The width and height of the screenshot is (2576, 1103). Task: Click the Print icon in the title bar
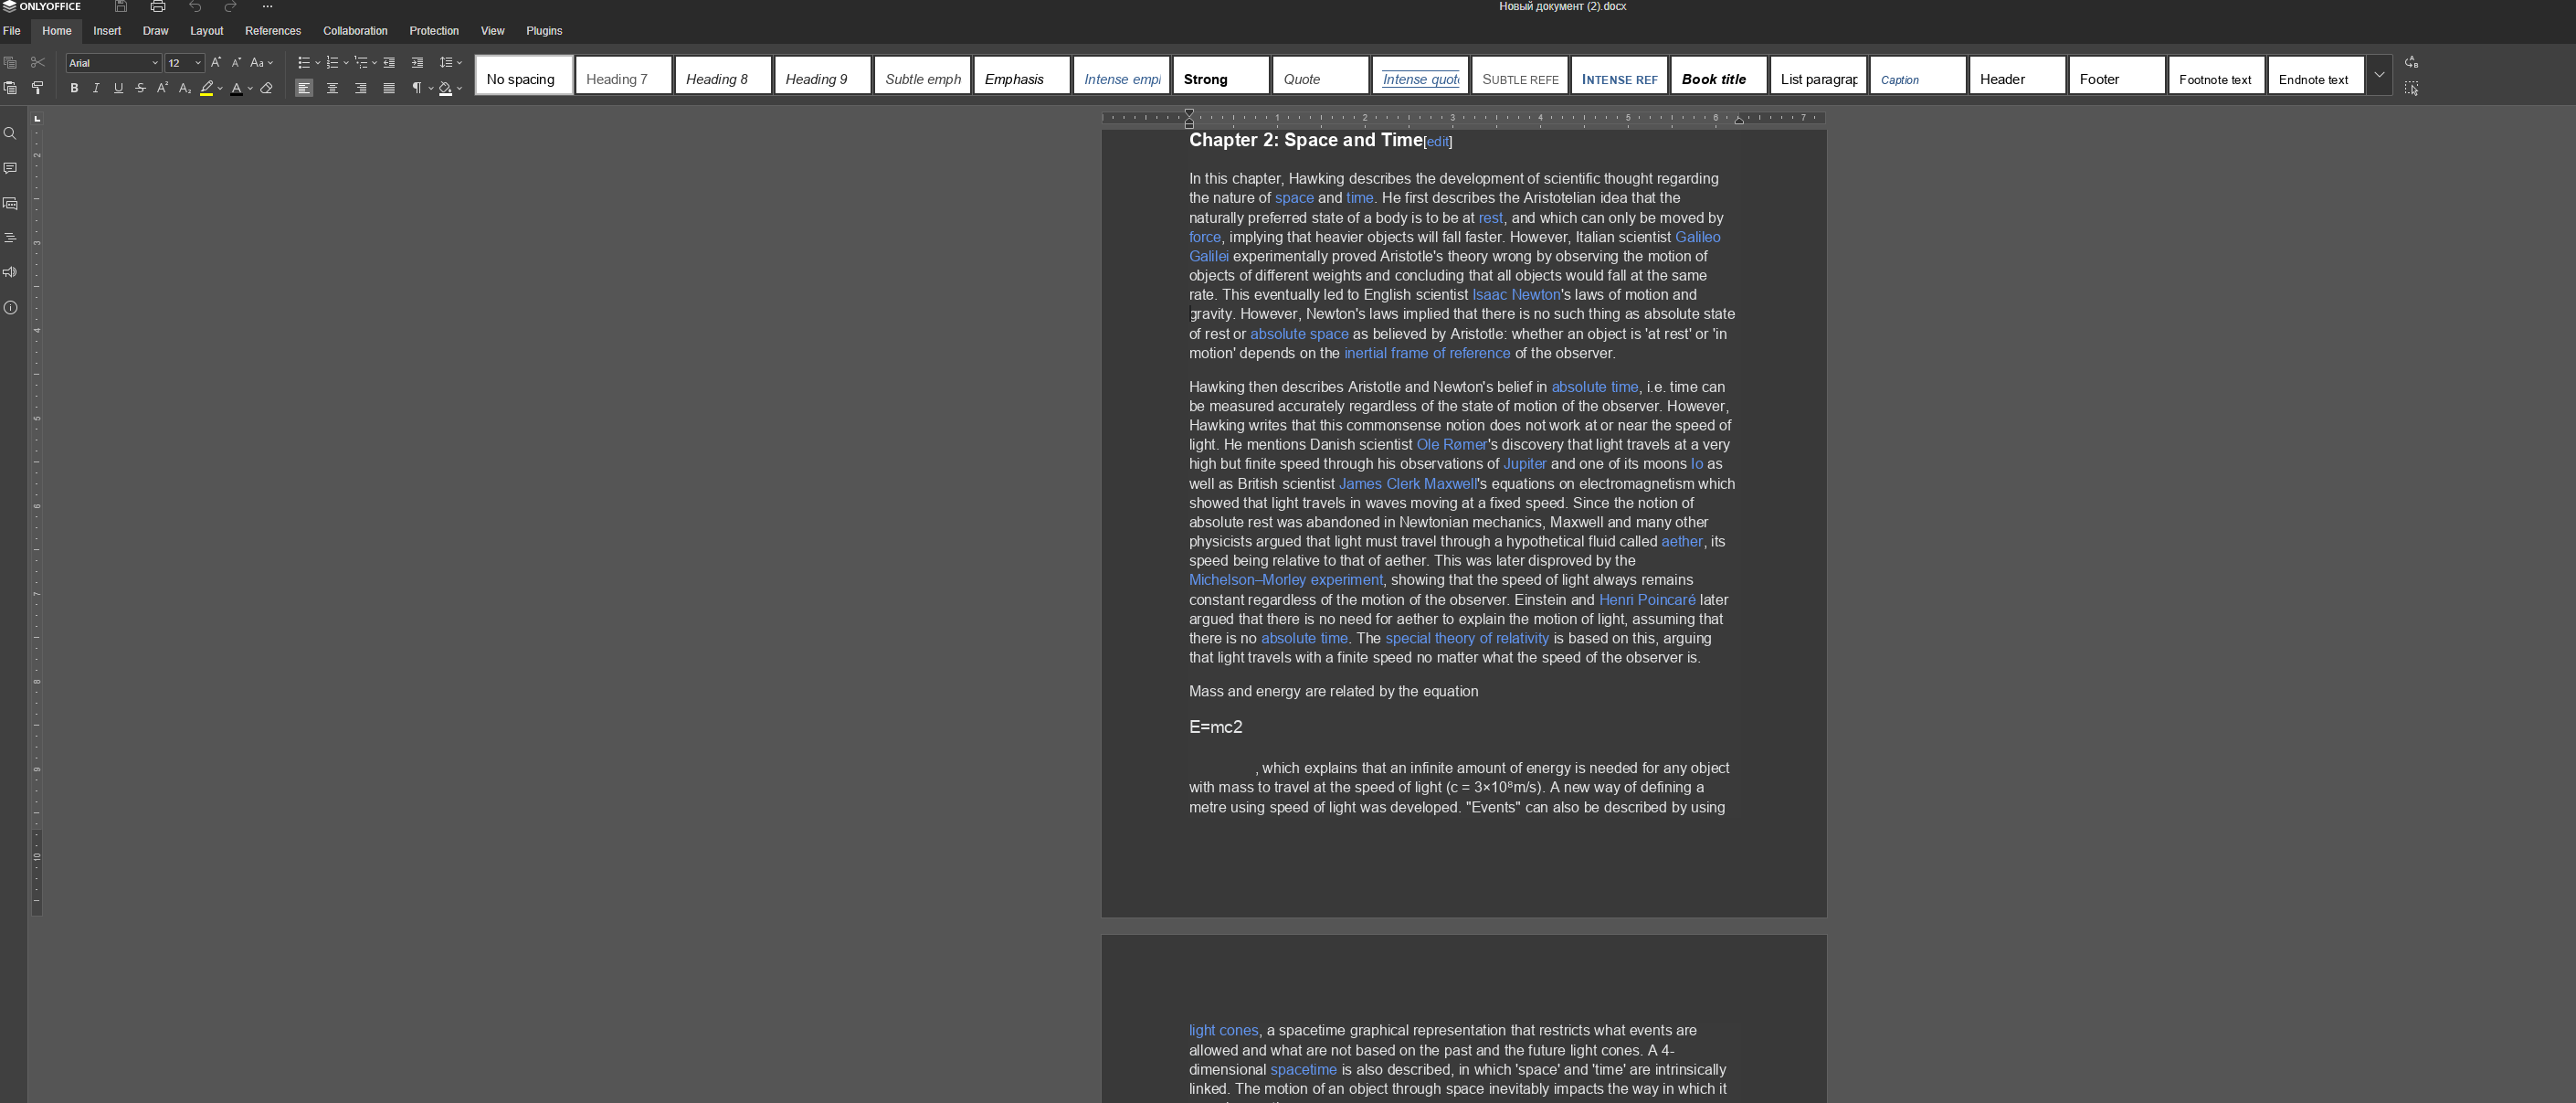click(158, 7)
